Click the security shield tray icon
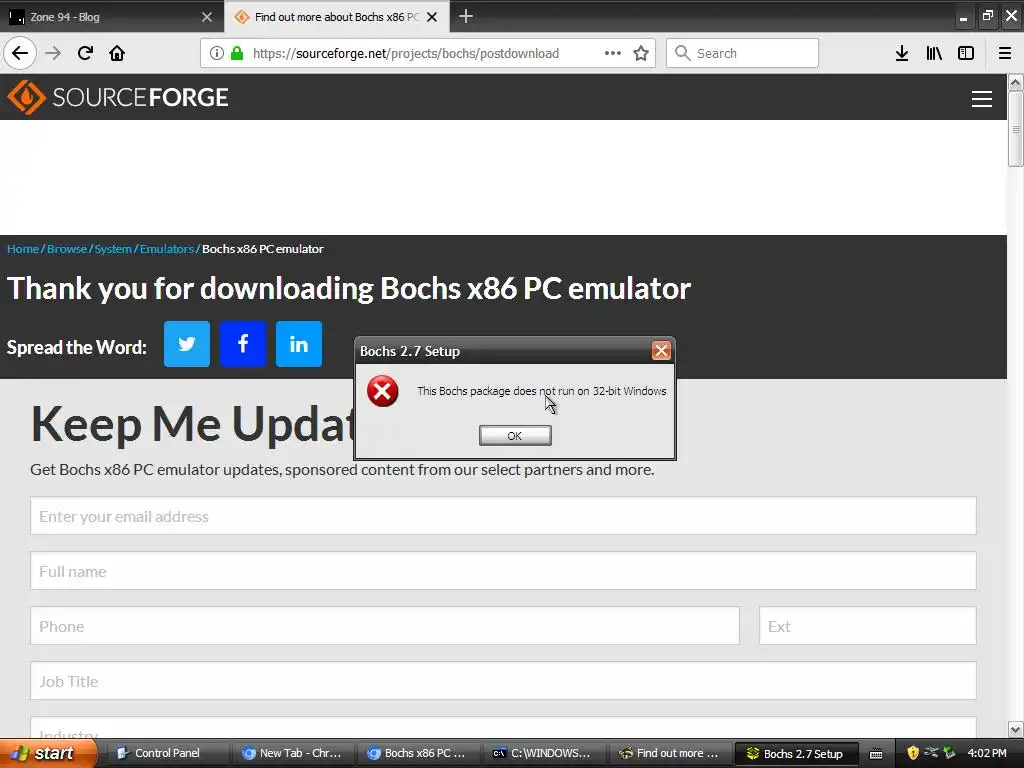The height and width of the screenshot is (768, 1024). [913, 753]
